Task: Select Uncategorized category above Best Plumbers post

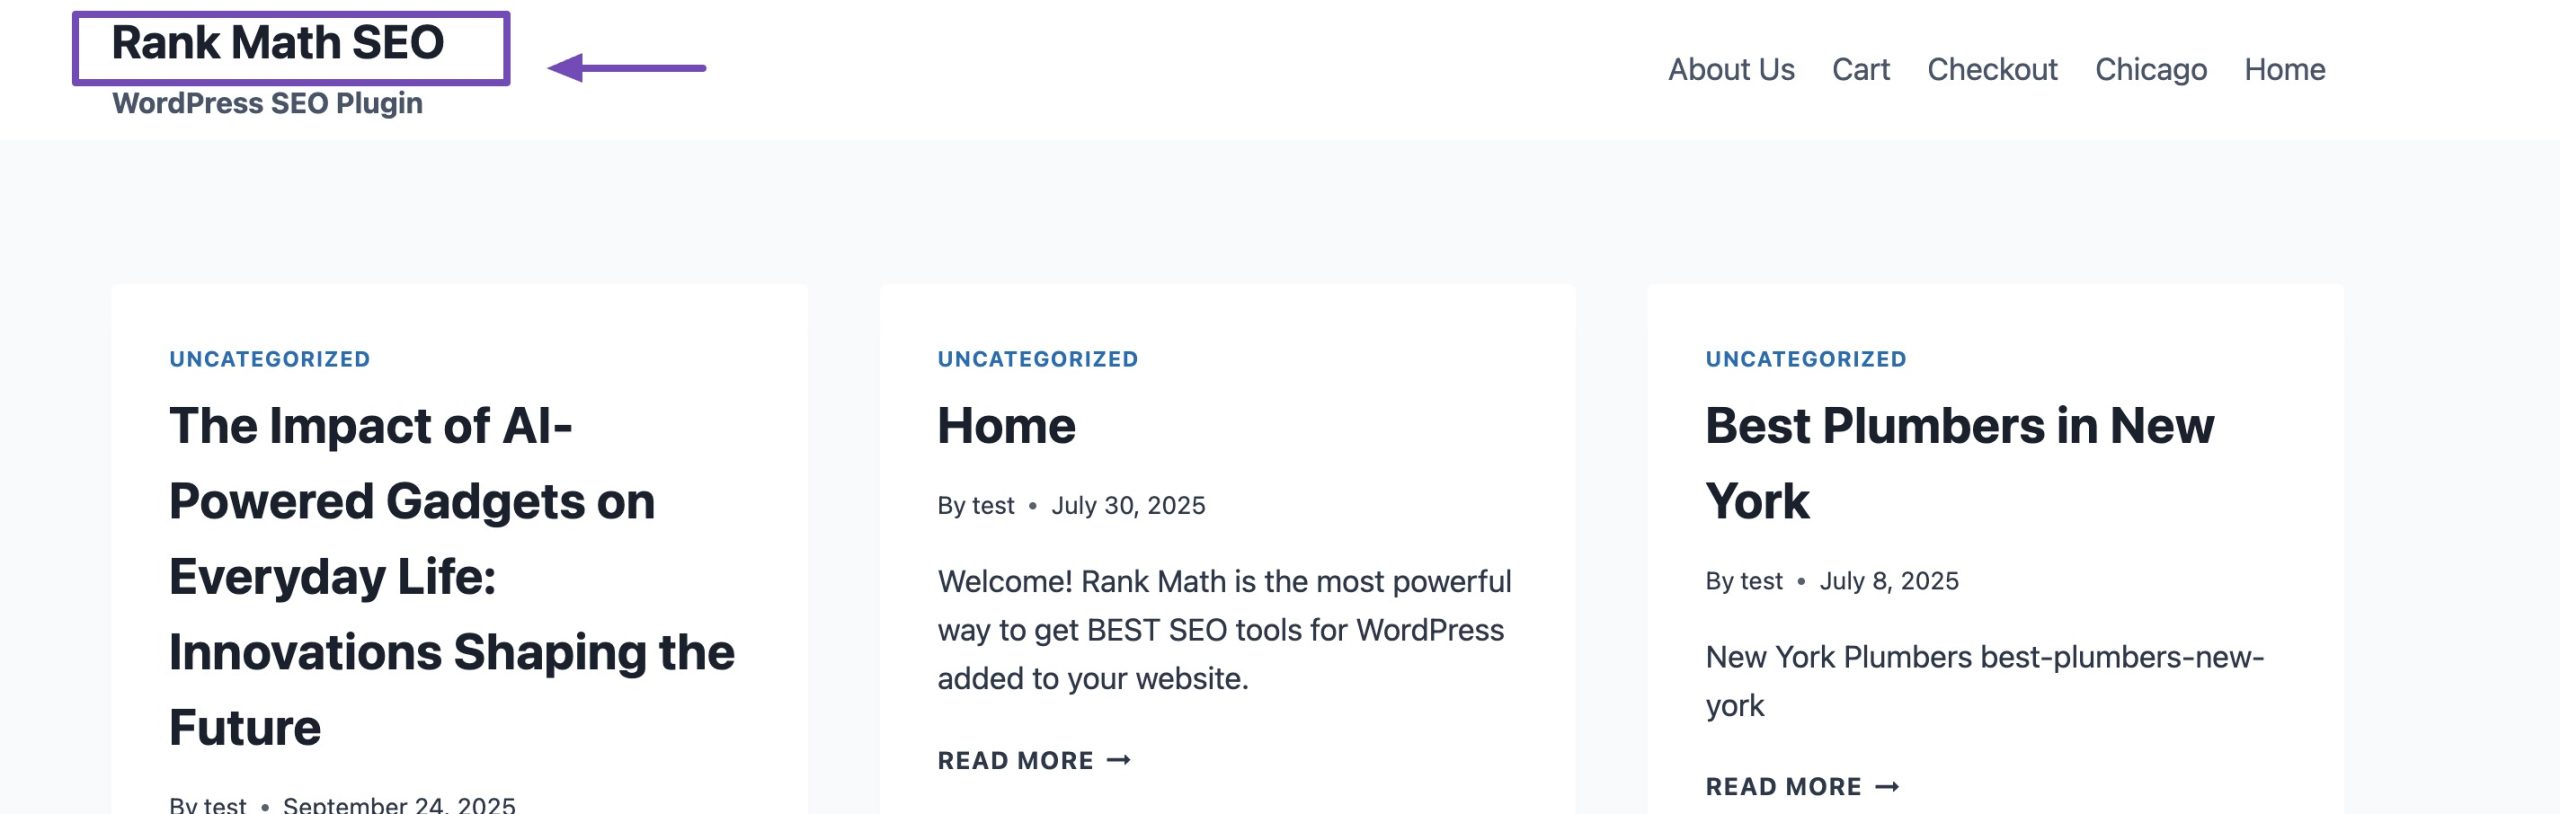Action: coord(1805,359)
